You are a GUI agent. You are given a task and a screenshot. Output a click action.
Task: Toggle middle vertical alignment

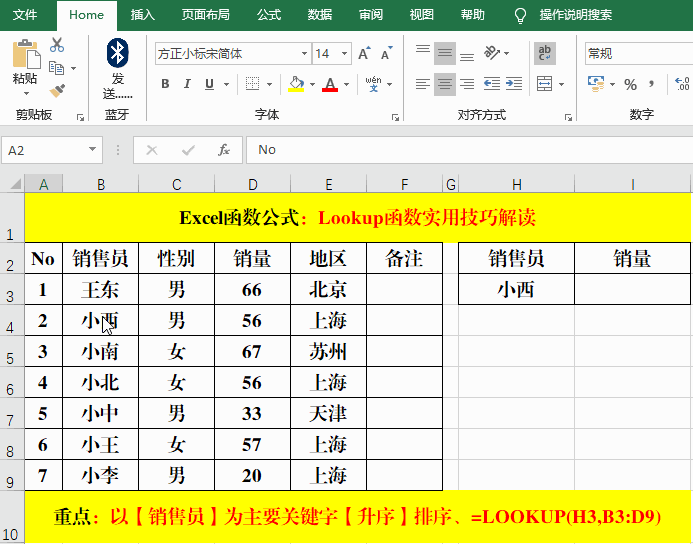point(445,53)
